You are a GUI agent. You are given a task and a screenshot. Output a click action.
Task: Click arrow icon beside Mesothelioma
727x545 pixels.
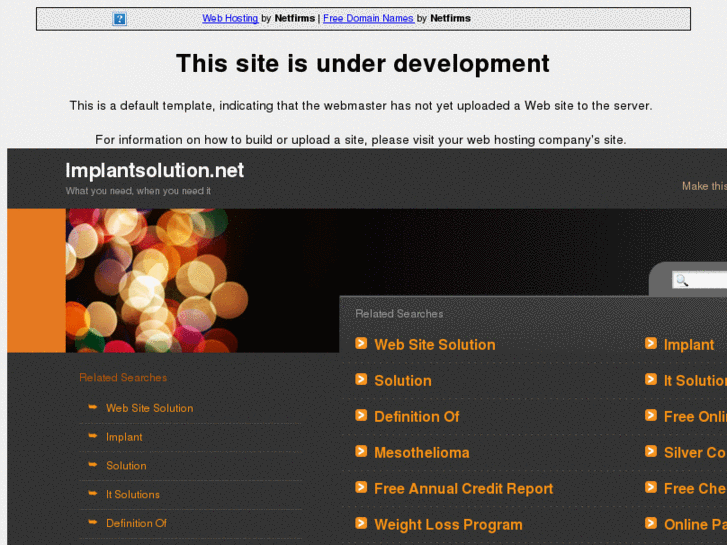361,451
